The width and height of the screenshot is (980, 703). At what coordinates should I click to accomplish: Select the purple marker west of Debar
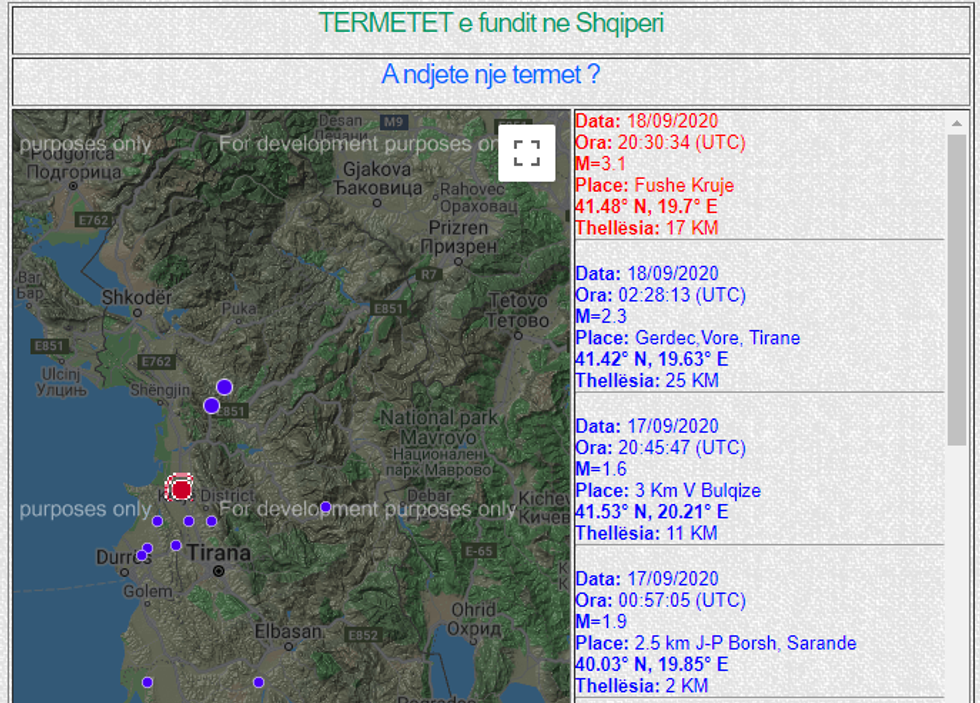(x=325, y=507)
